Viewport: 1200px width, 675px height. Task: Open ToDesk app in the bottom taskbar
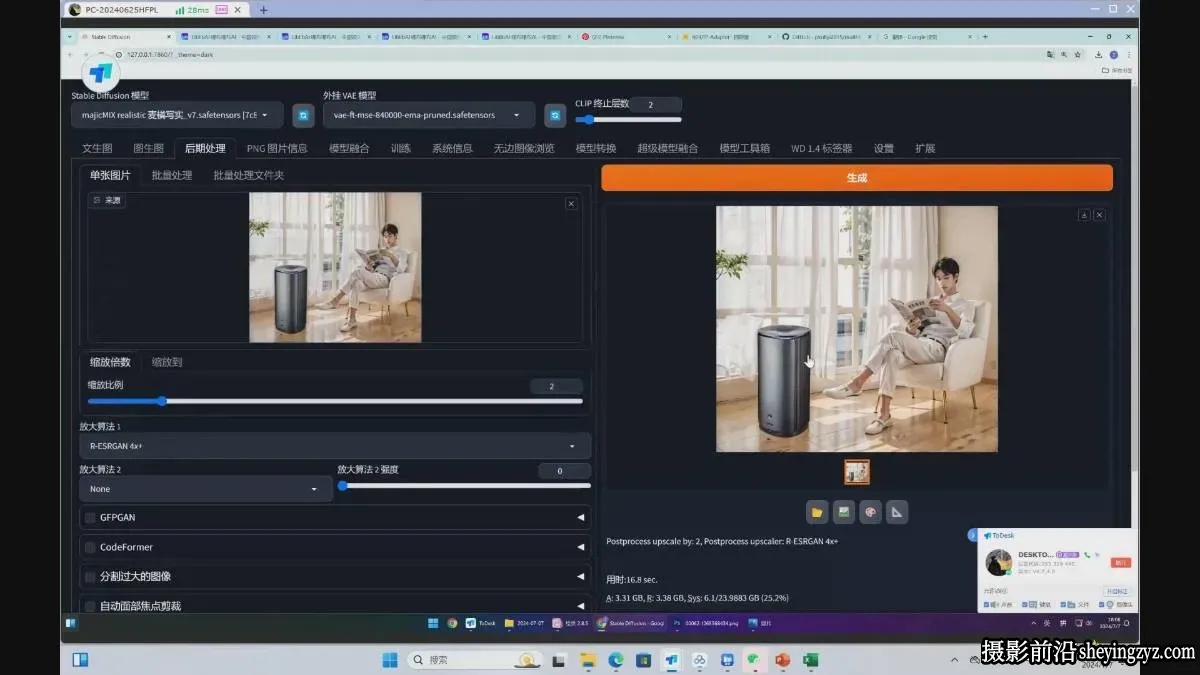(671, 660)
